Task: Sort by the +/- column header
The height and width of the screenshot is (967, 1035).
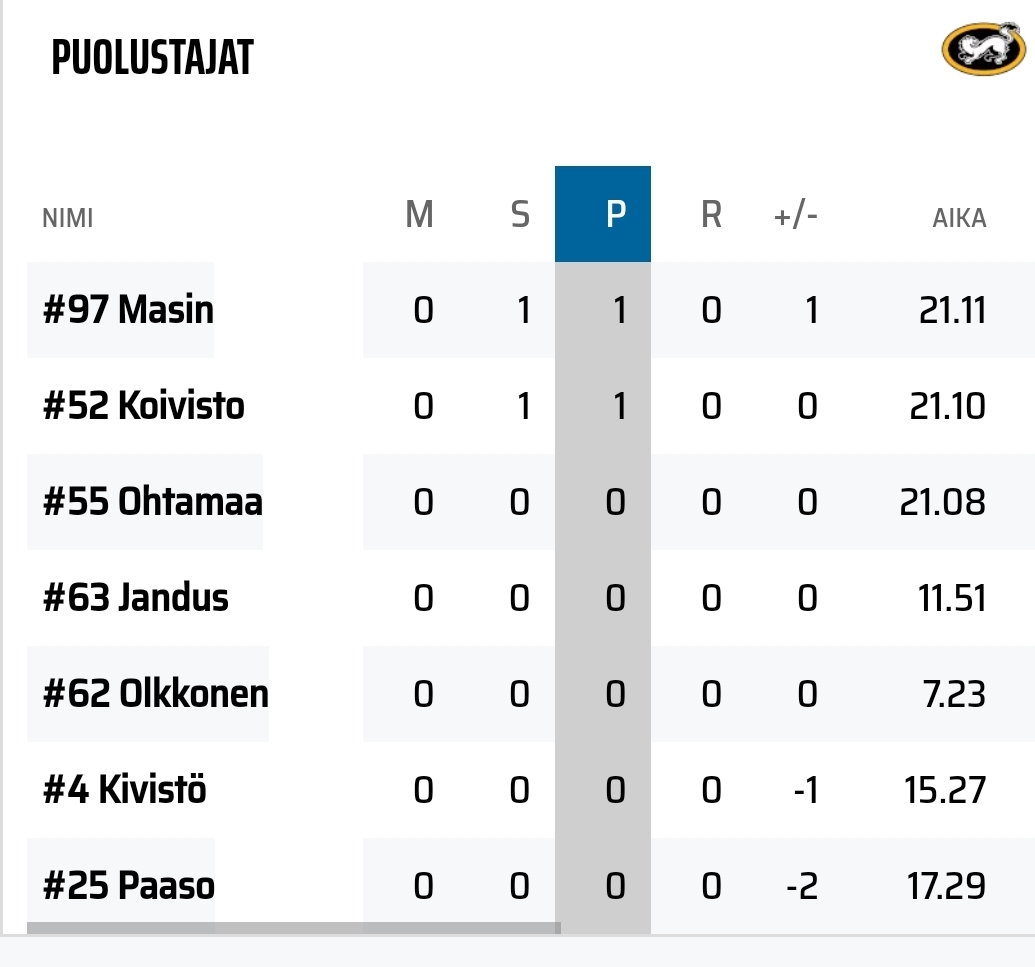Action: pyautogui.click(x=795, y=215)
